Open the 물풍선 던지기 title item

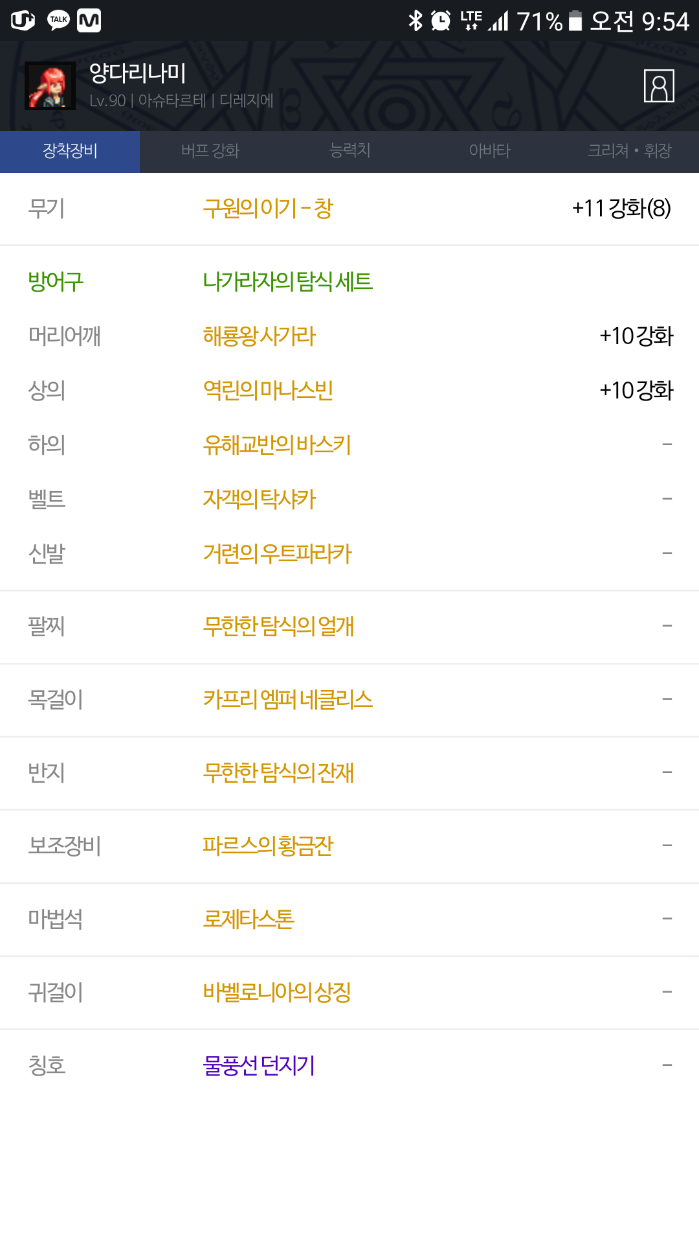(259, 1066)
